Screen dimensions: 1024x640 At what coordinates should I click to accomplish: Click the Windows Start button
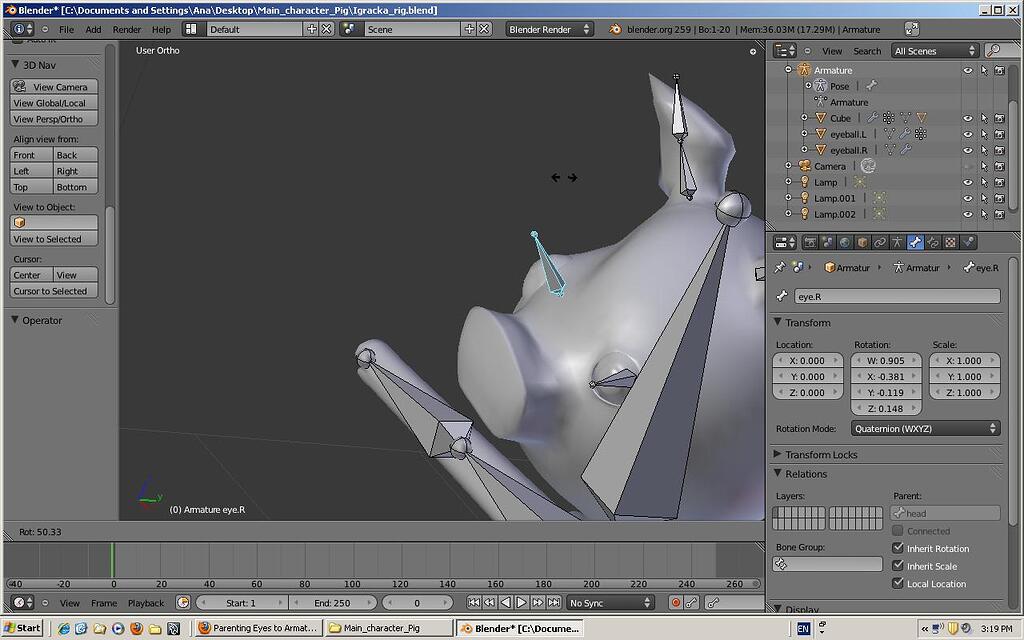click(x=22, y=628)
